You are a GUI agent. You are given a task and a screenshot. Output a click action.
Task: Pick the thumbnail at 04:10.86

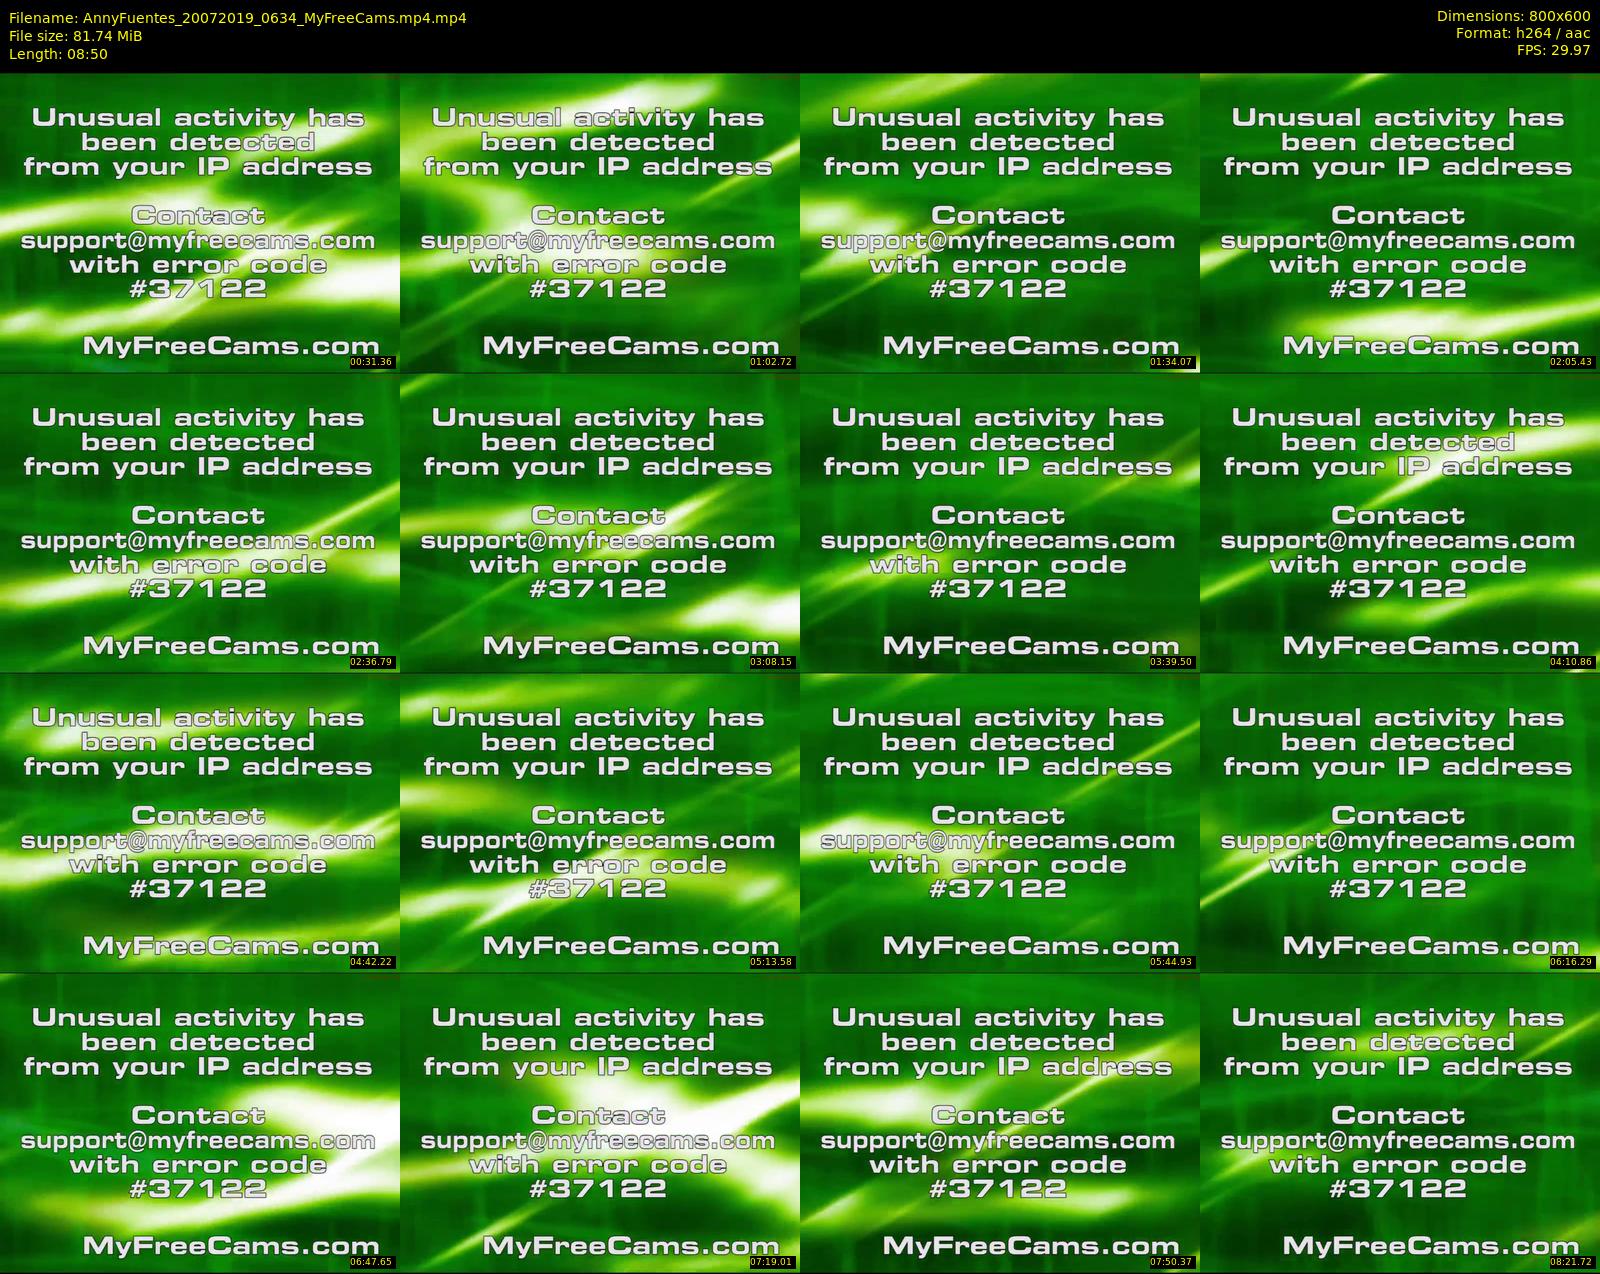[1400, 522]
